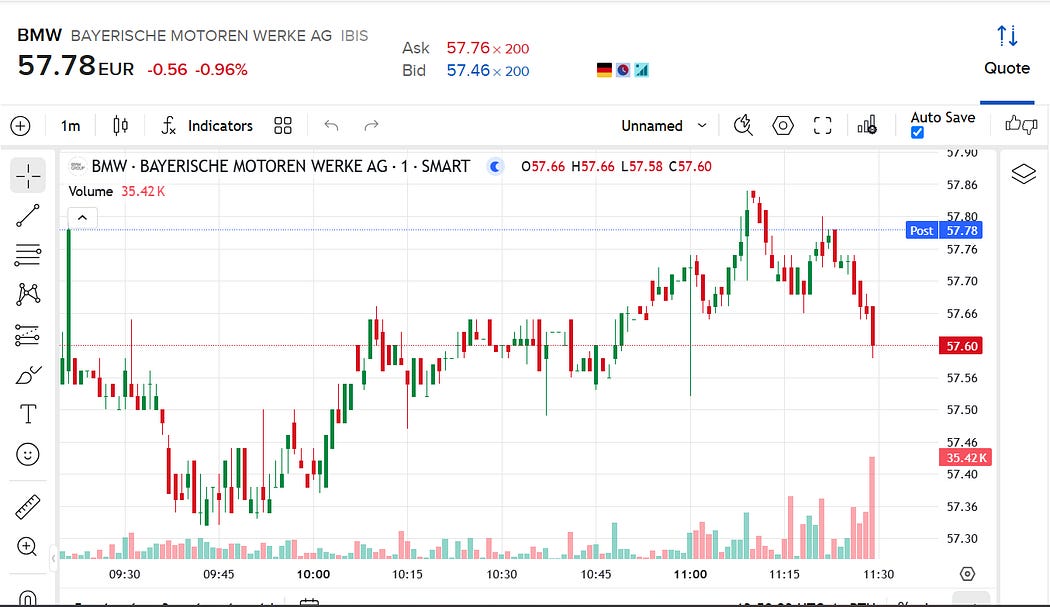Viewport: 1050px width, 607px height.
Task: Open the 1m interval selector
Action: [70, 125]
